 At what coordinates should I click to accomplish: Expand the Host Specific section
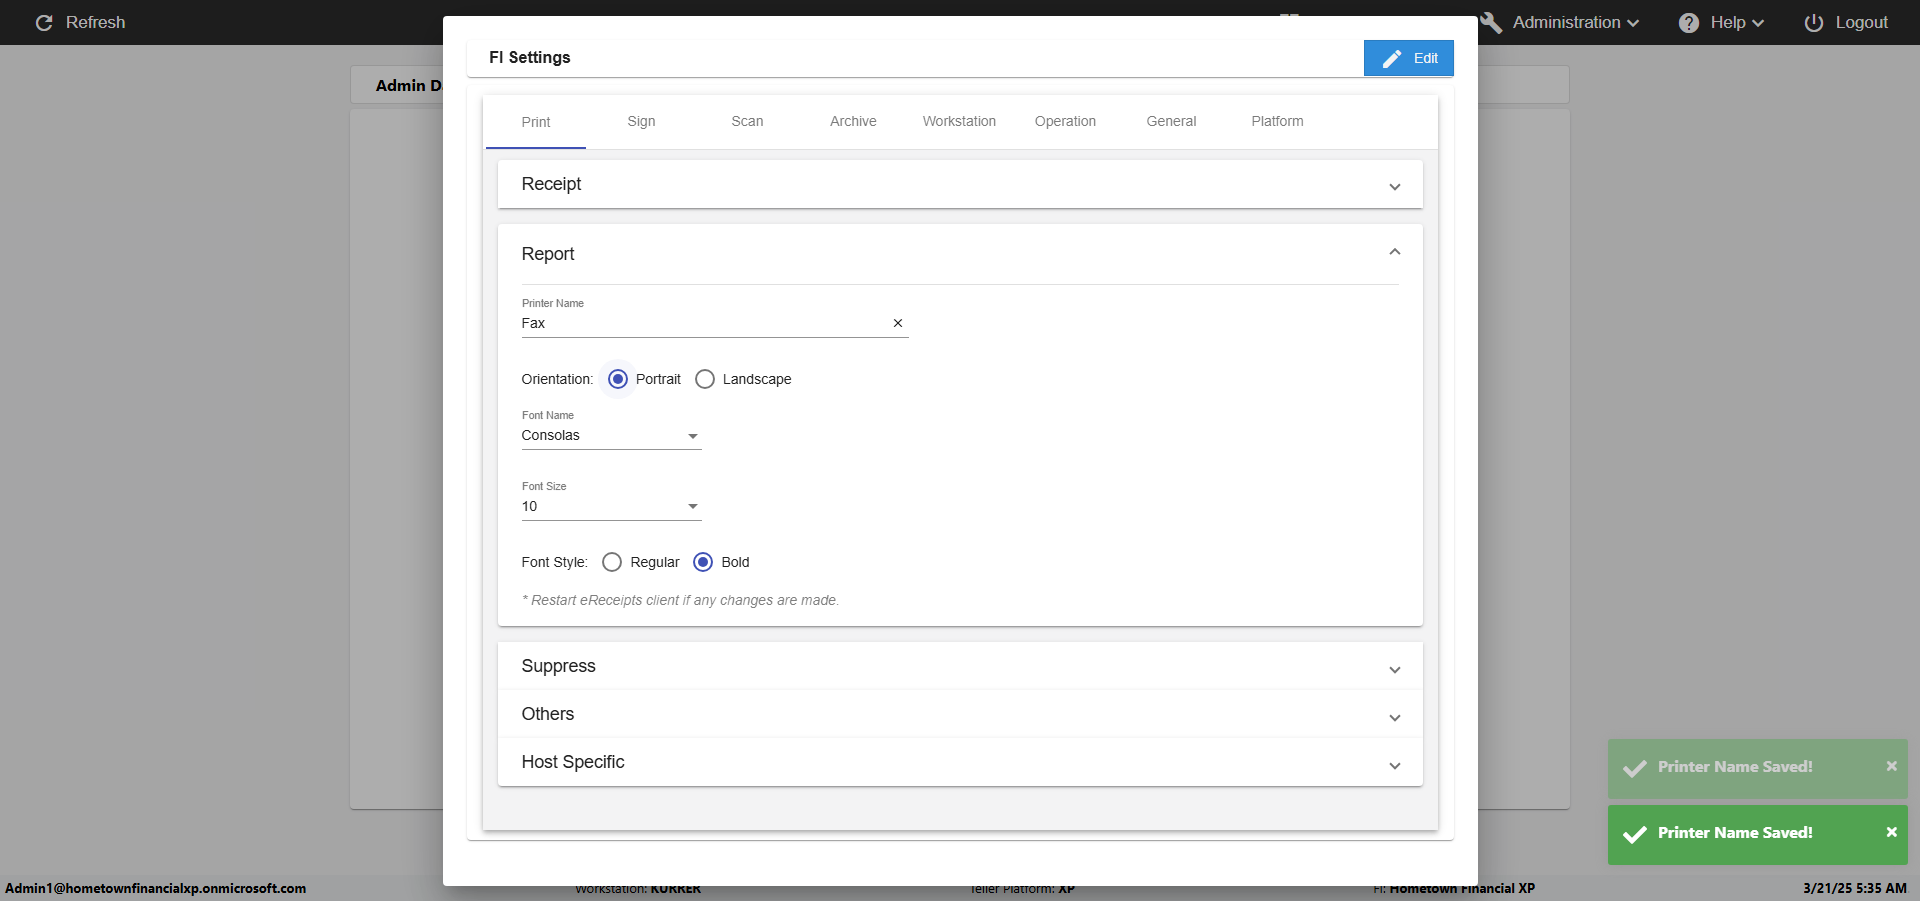click(1394, 766)
